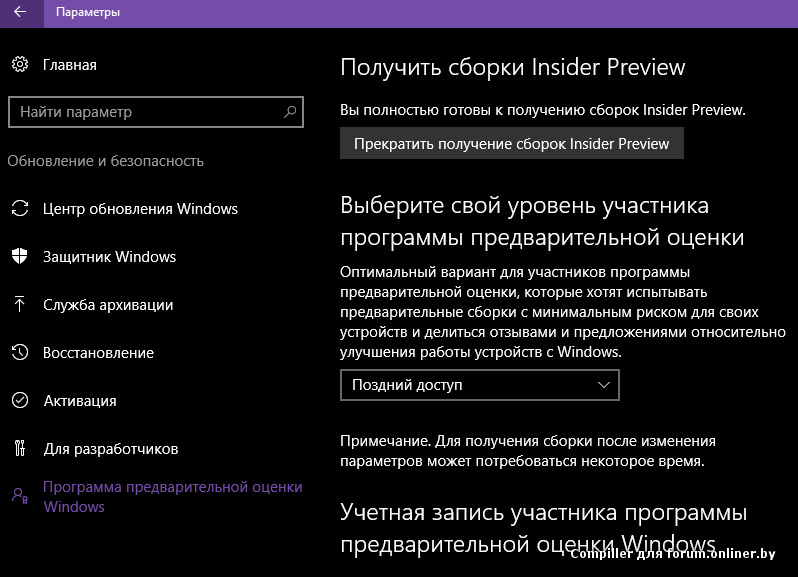Click the Активация checkmark circle icon
Screen dimensions: 798x577
coord(20,400)
